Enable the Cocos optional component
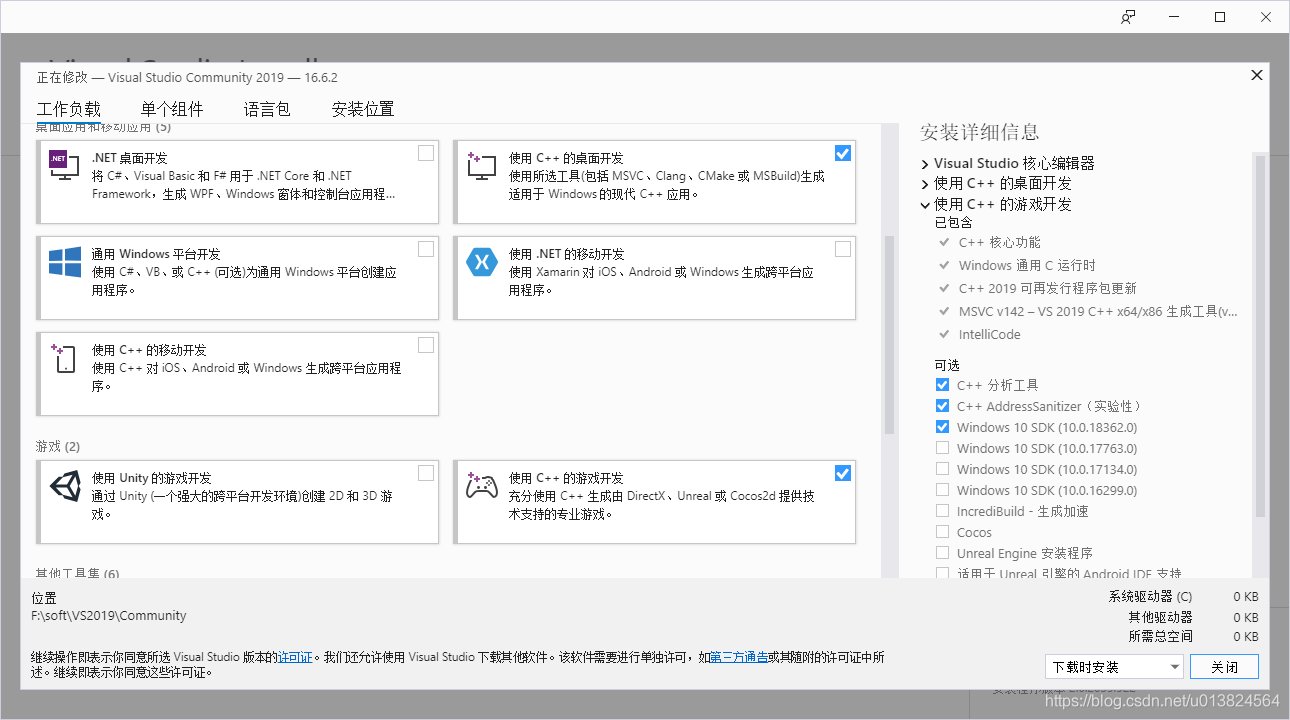Image resolution: width=1290 pixels, height=720 pixels. [x=942, y=532]
